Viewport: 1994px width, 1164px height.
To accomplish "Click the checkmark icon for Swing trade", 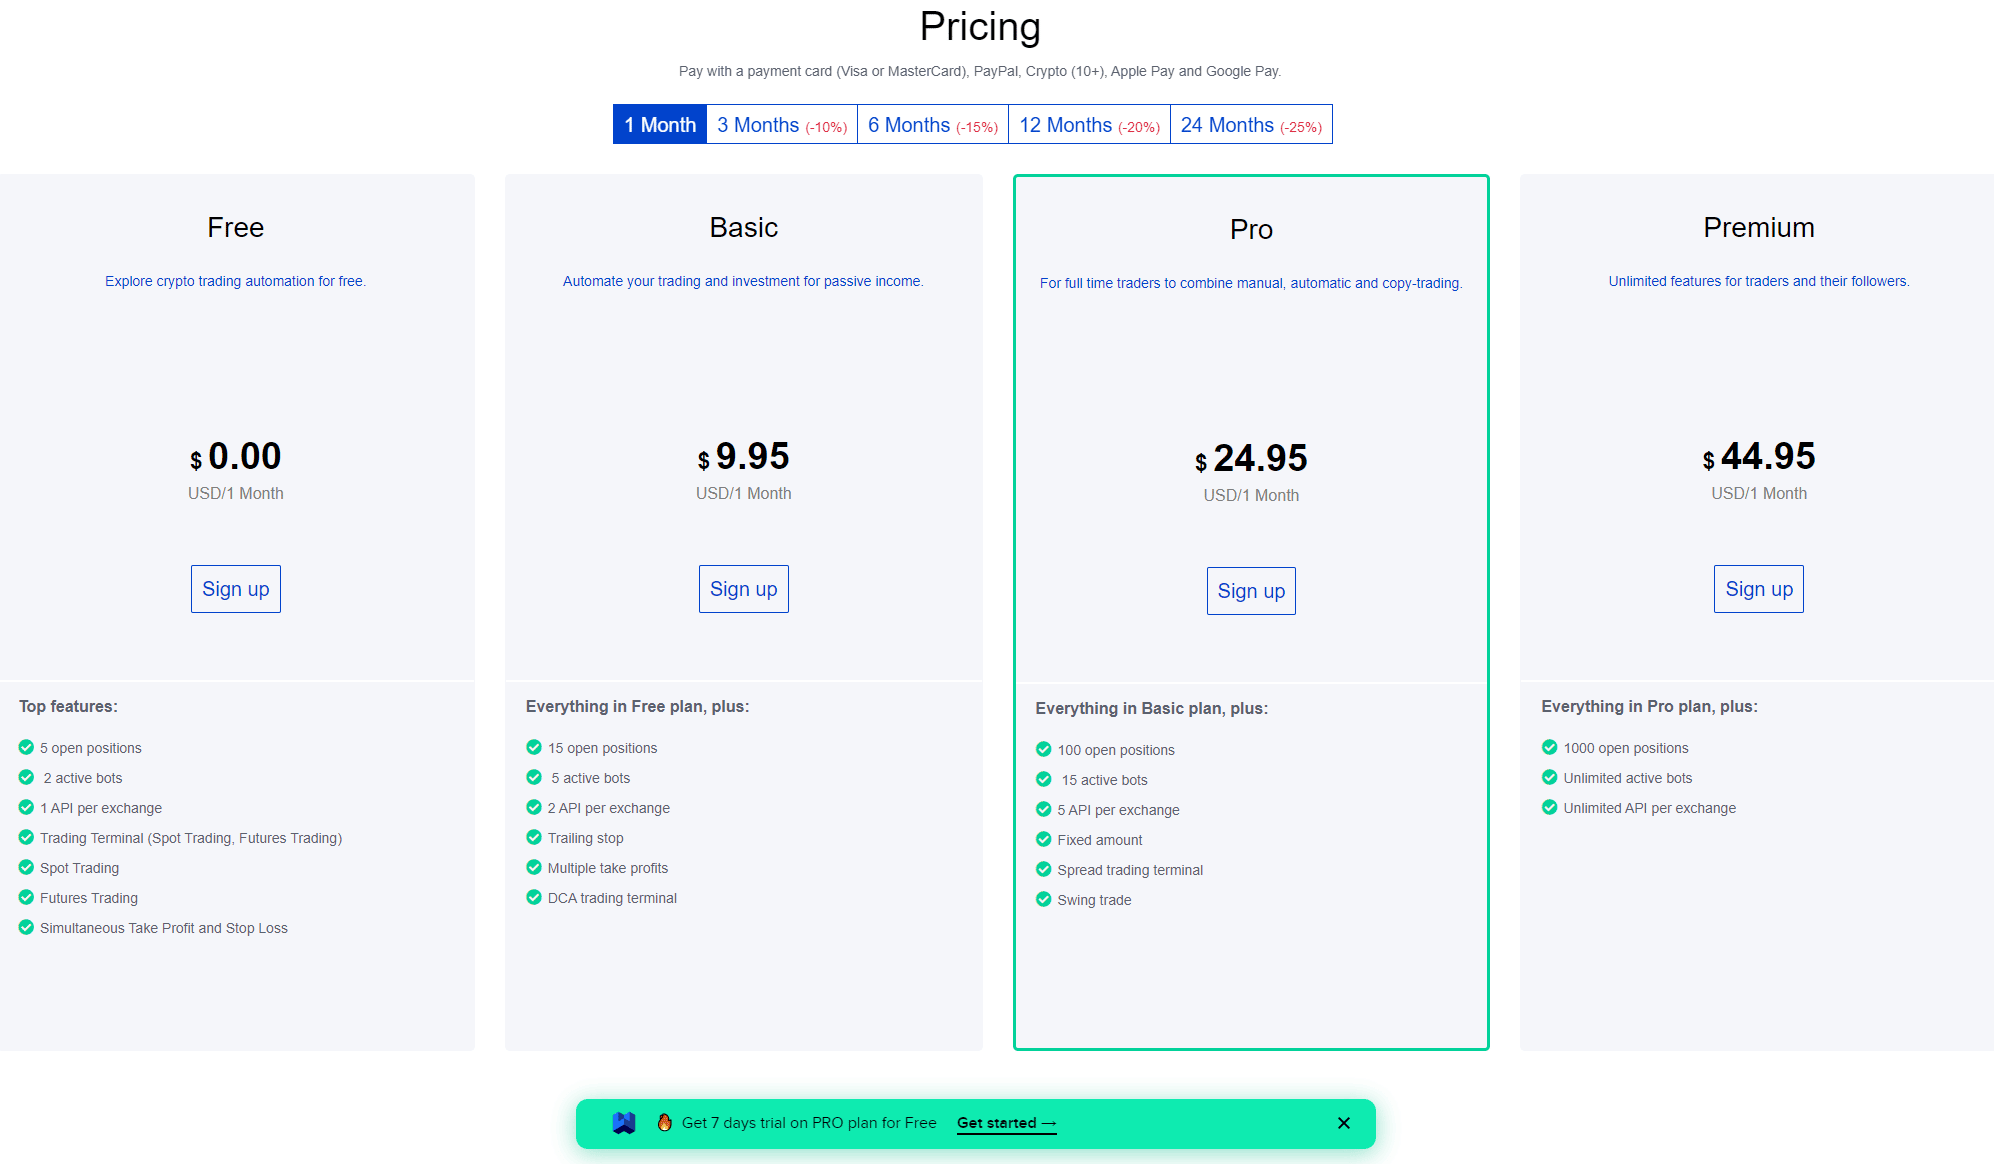I will (1043, 898).
